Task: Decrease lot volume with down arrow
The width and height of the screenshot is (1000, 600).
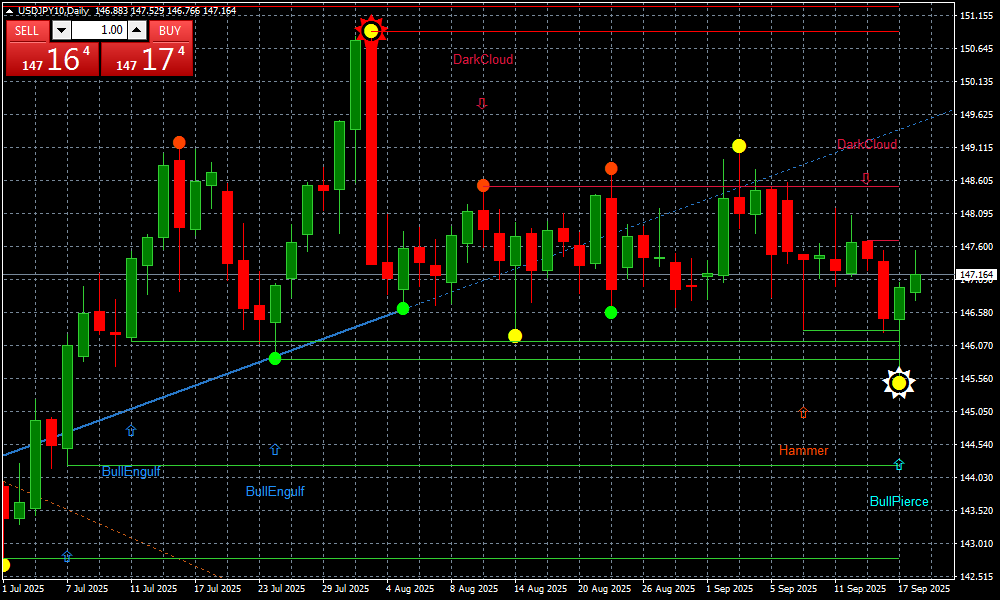Action: tap(61, 30)
